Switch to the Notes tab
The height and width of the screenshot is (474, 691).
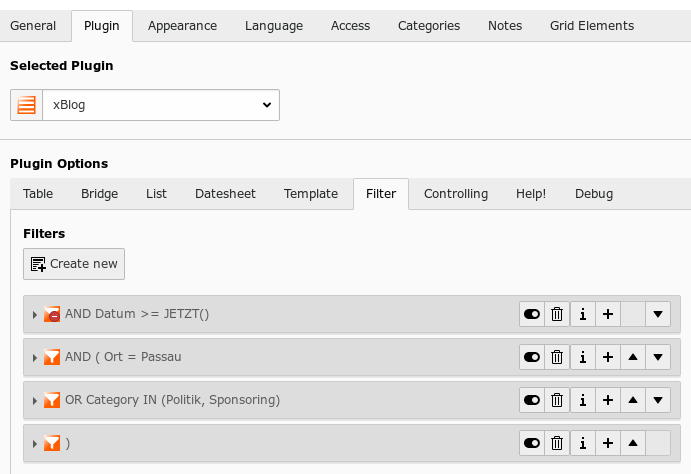pyautogui.click(x=505, y=26)
